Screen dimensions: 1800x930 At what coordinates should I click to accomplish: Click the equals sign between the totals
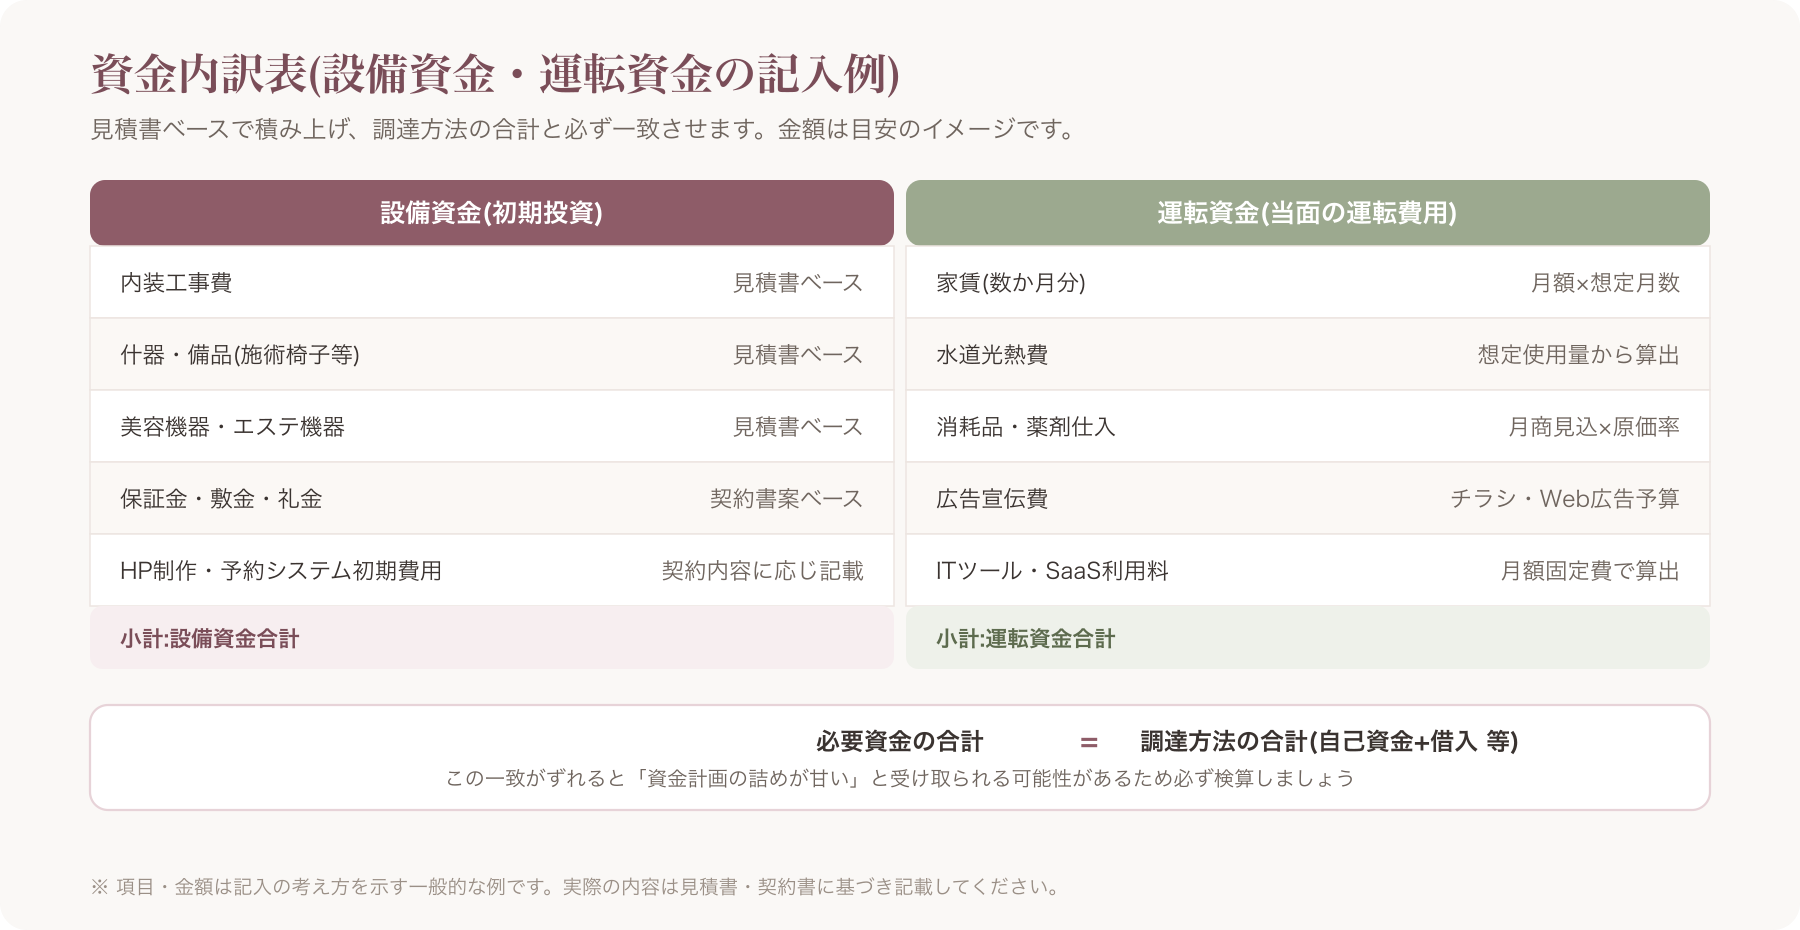1089,742
